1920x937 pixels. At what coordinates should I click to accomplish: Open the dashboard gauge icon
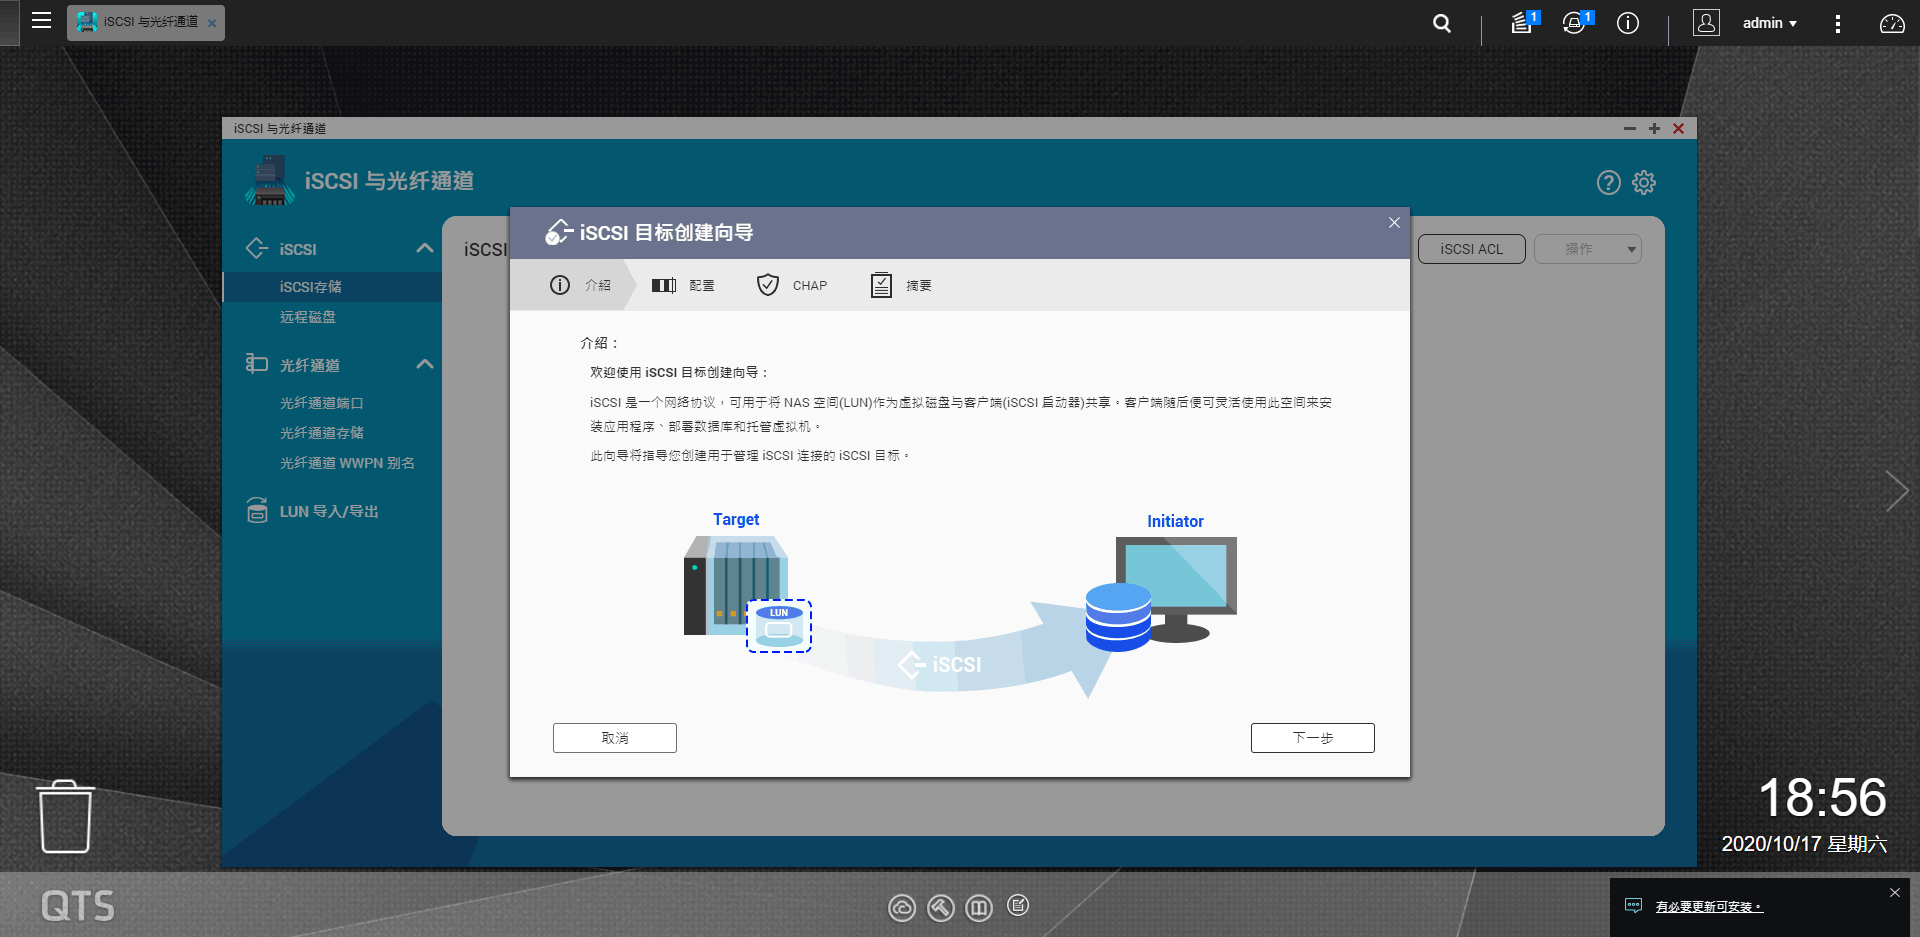[1892, 23]
